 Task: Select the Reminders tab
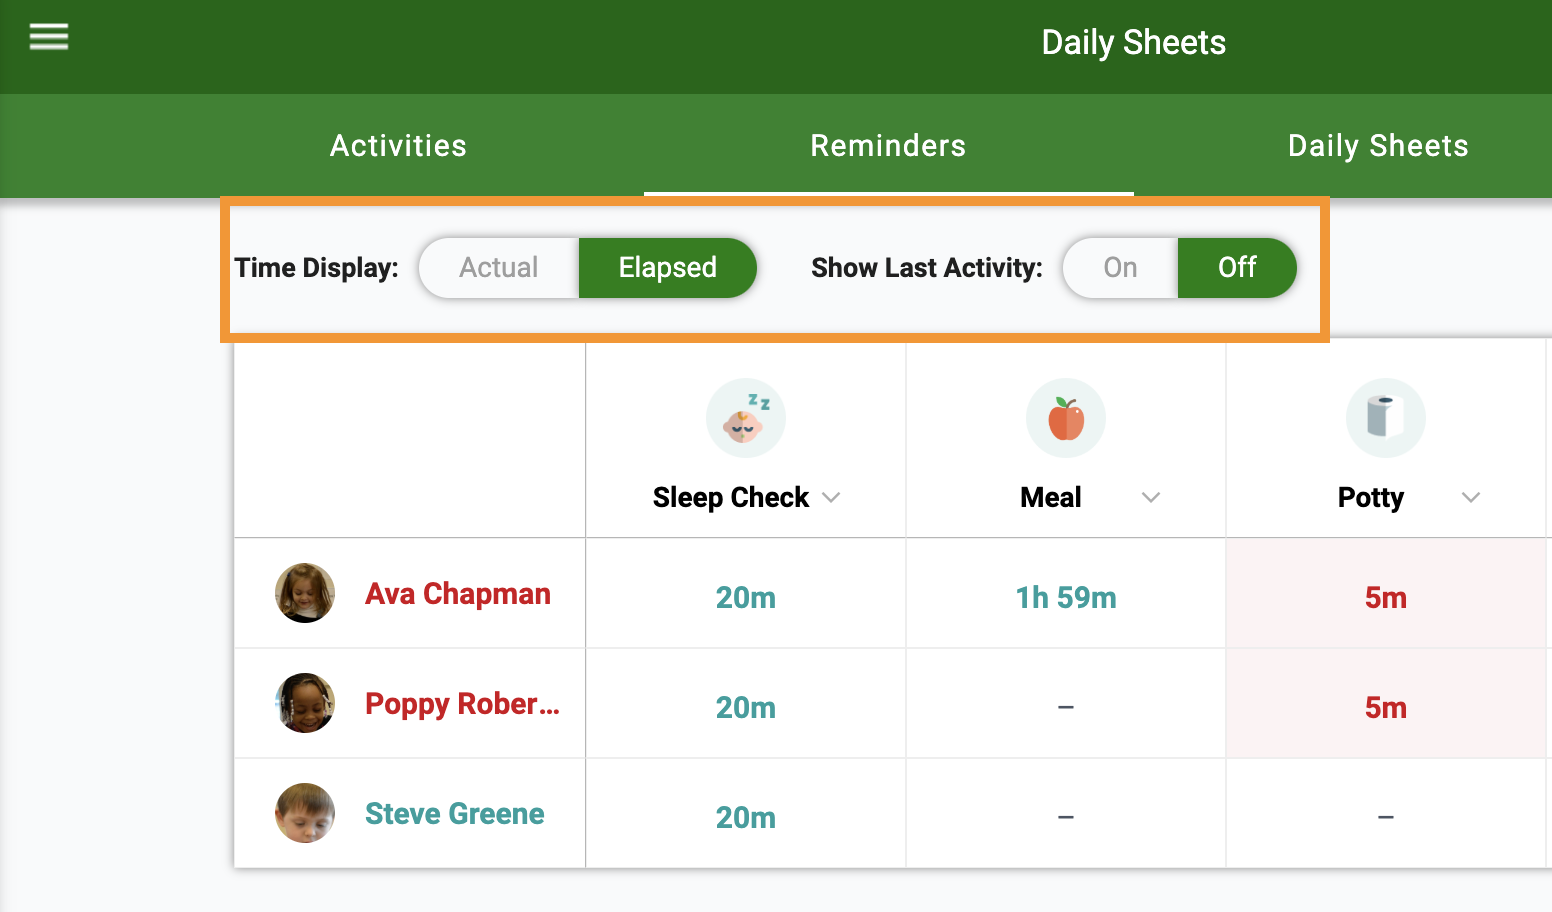pyautogui.click(x=888, y=146)
